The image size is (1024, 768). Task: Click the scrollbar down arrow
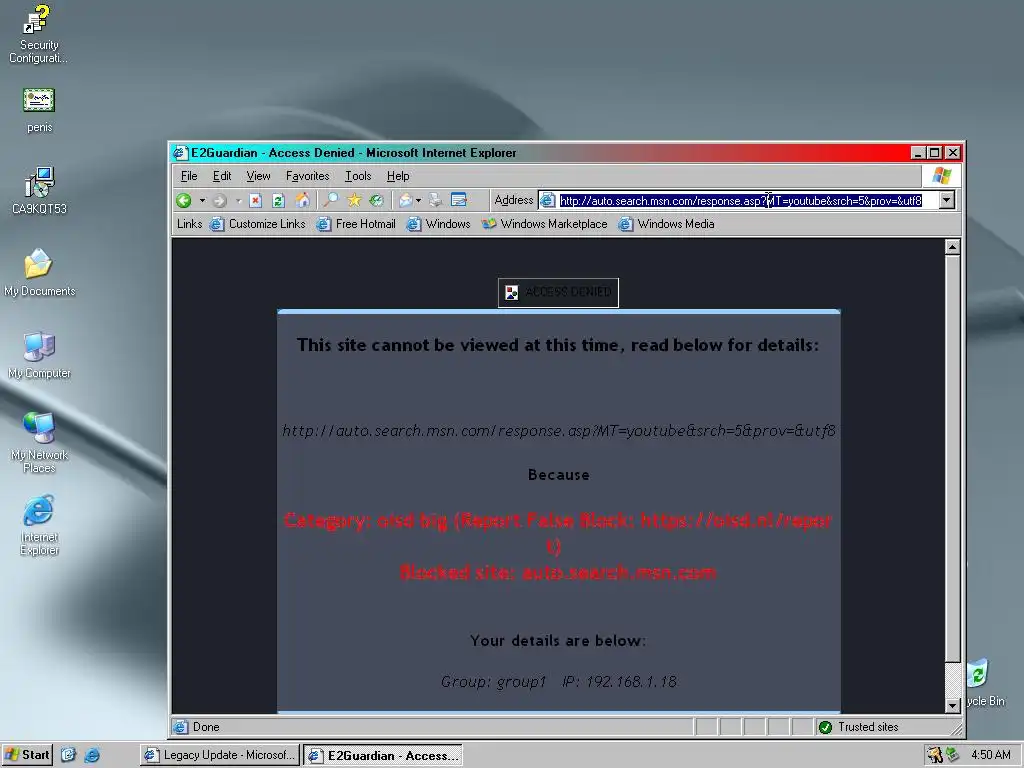952,705
